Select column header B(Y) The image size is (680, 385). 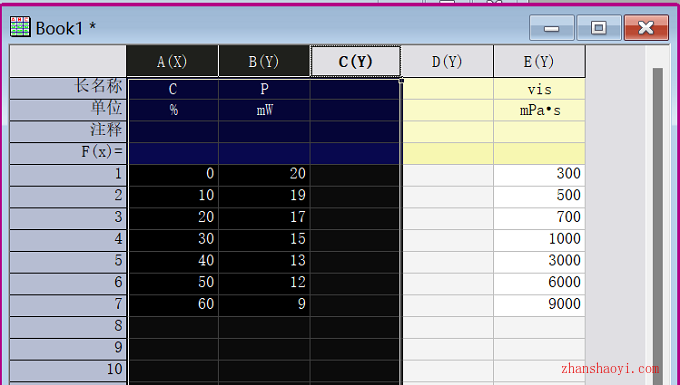(x=264, y=61)
